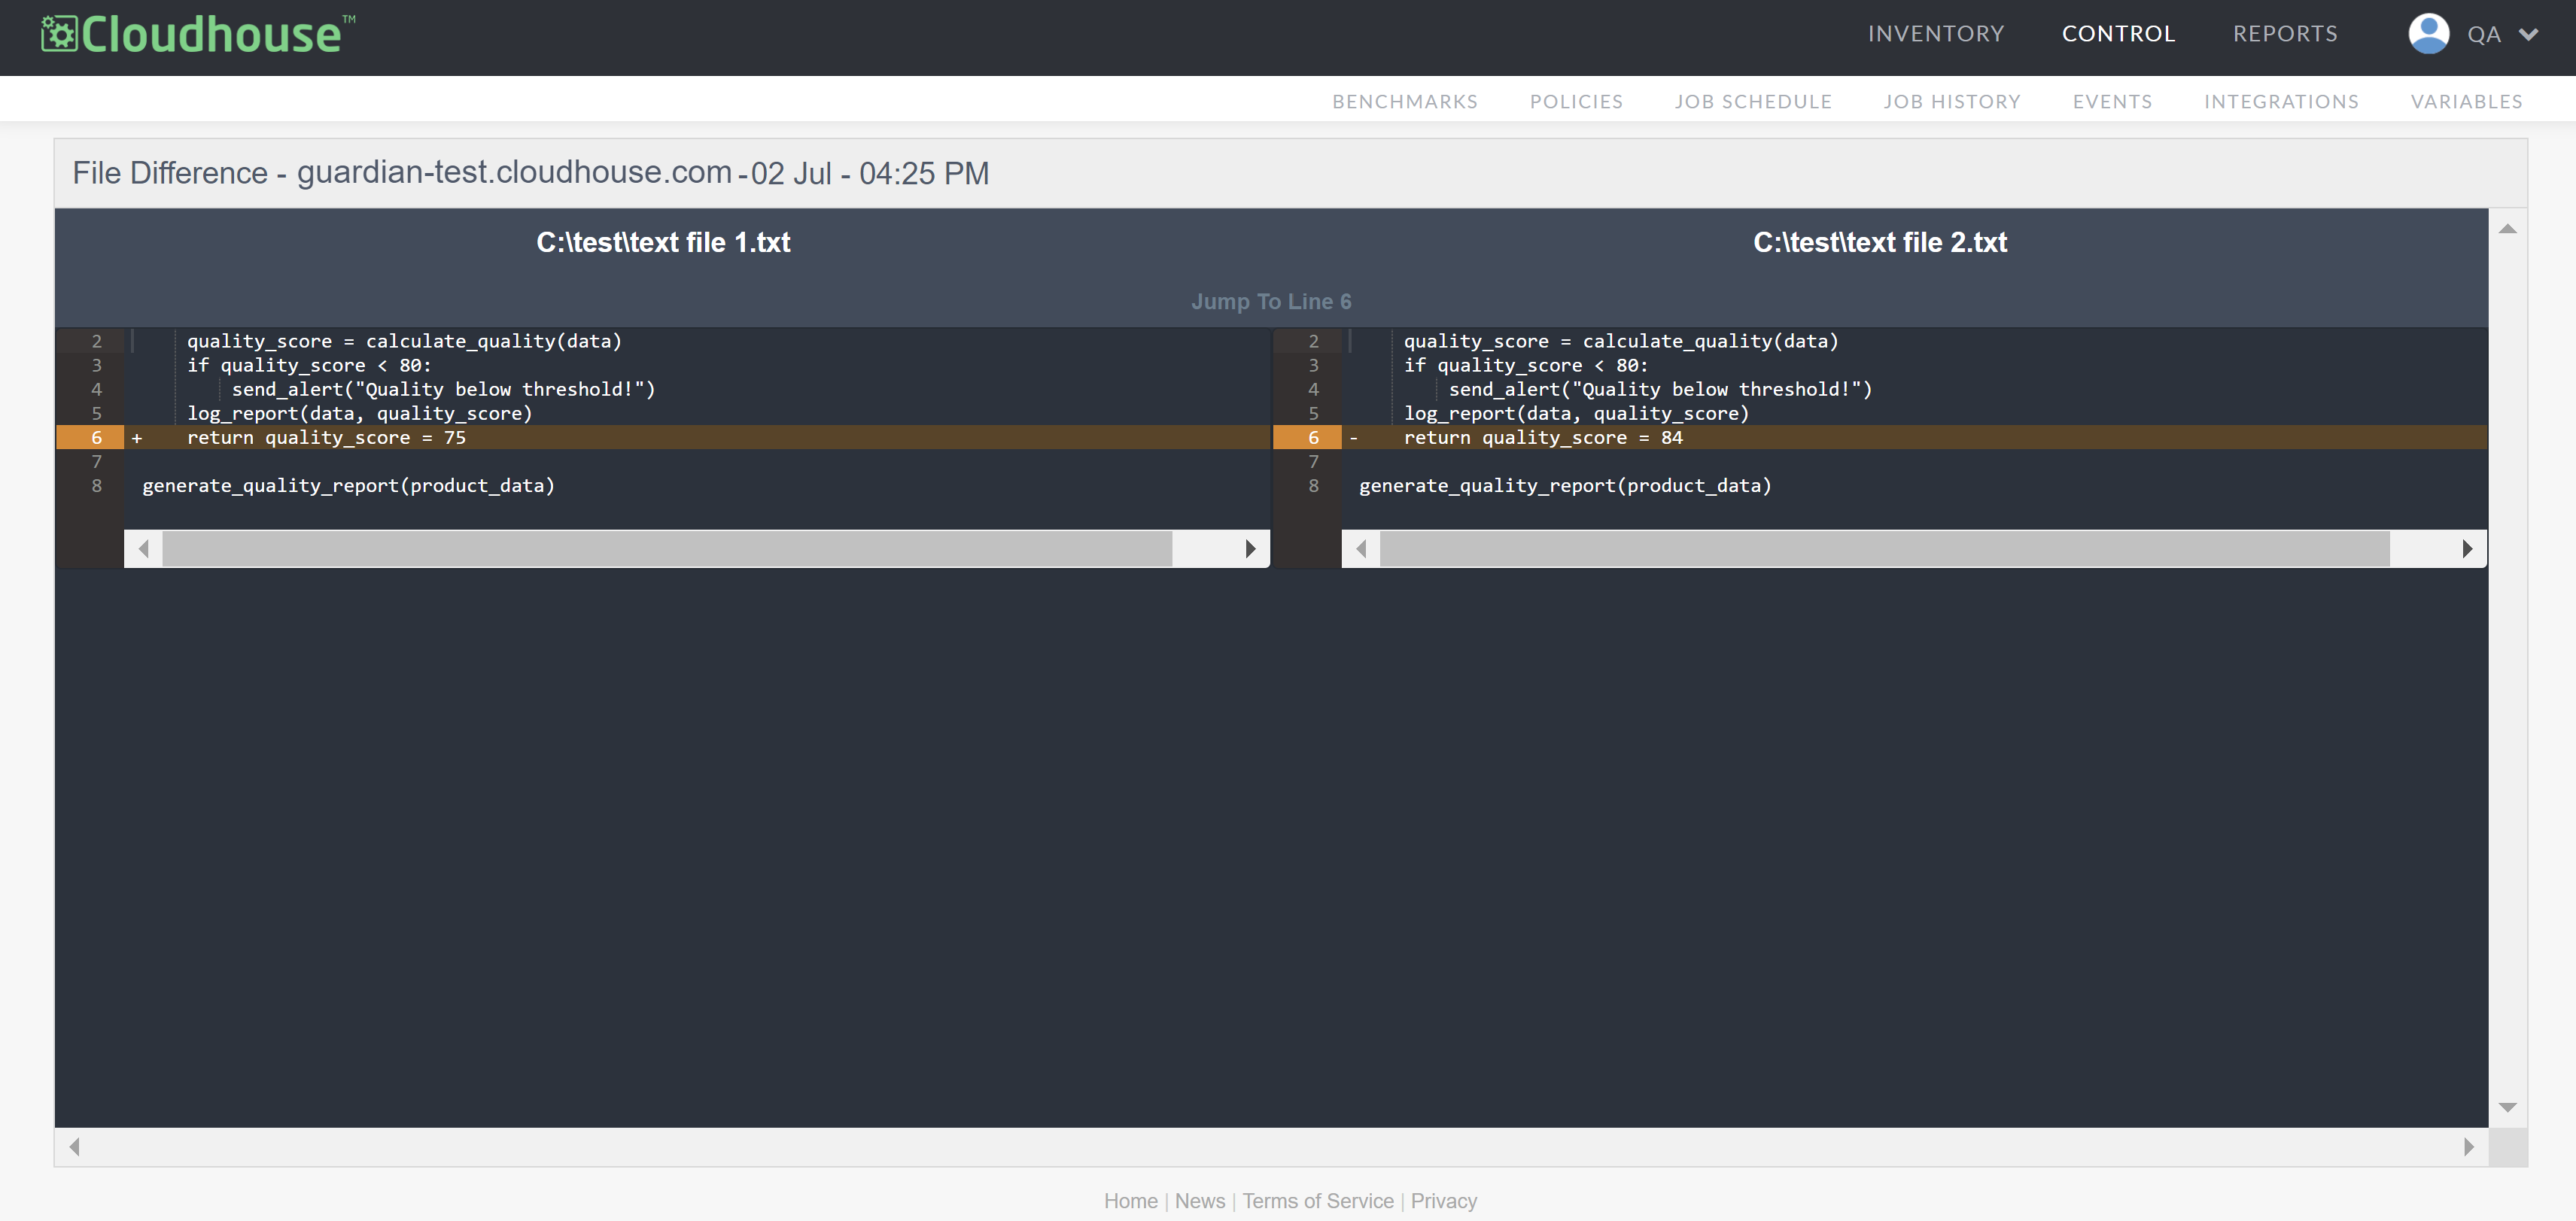2576x1221 pixels.
Task: Open the EVENTS tab
Action: [2112, 101]
